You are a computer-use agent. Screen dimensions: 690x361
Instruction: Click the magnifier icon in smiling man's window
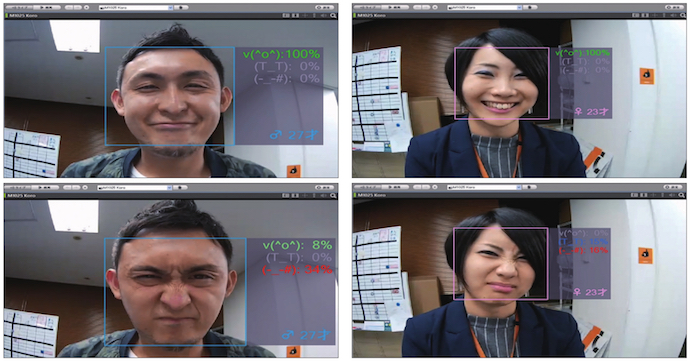coord(333,15)
